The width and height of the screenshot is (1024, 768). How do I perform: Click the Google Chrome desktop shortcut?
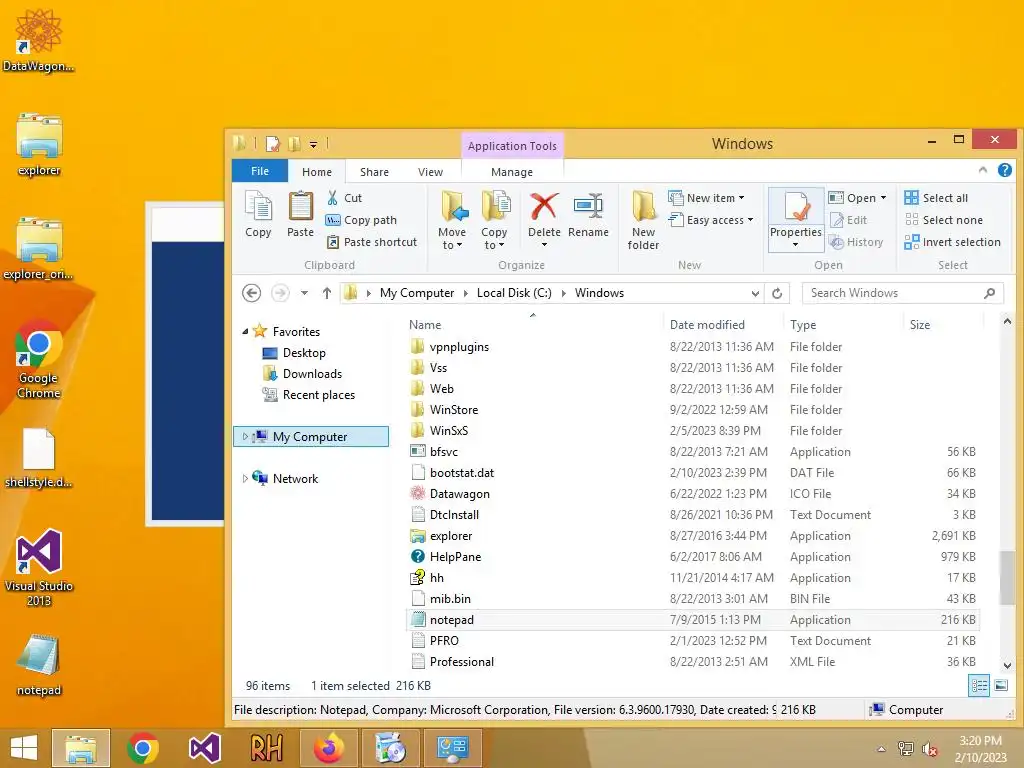coord(39,359)
